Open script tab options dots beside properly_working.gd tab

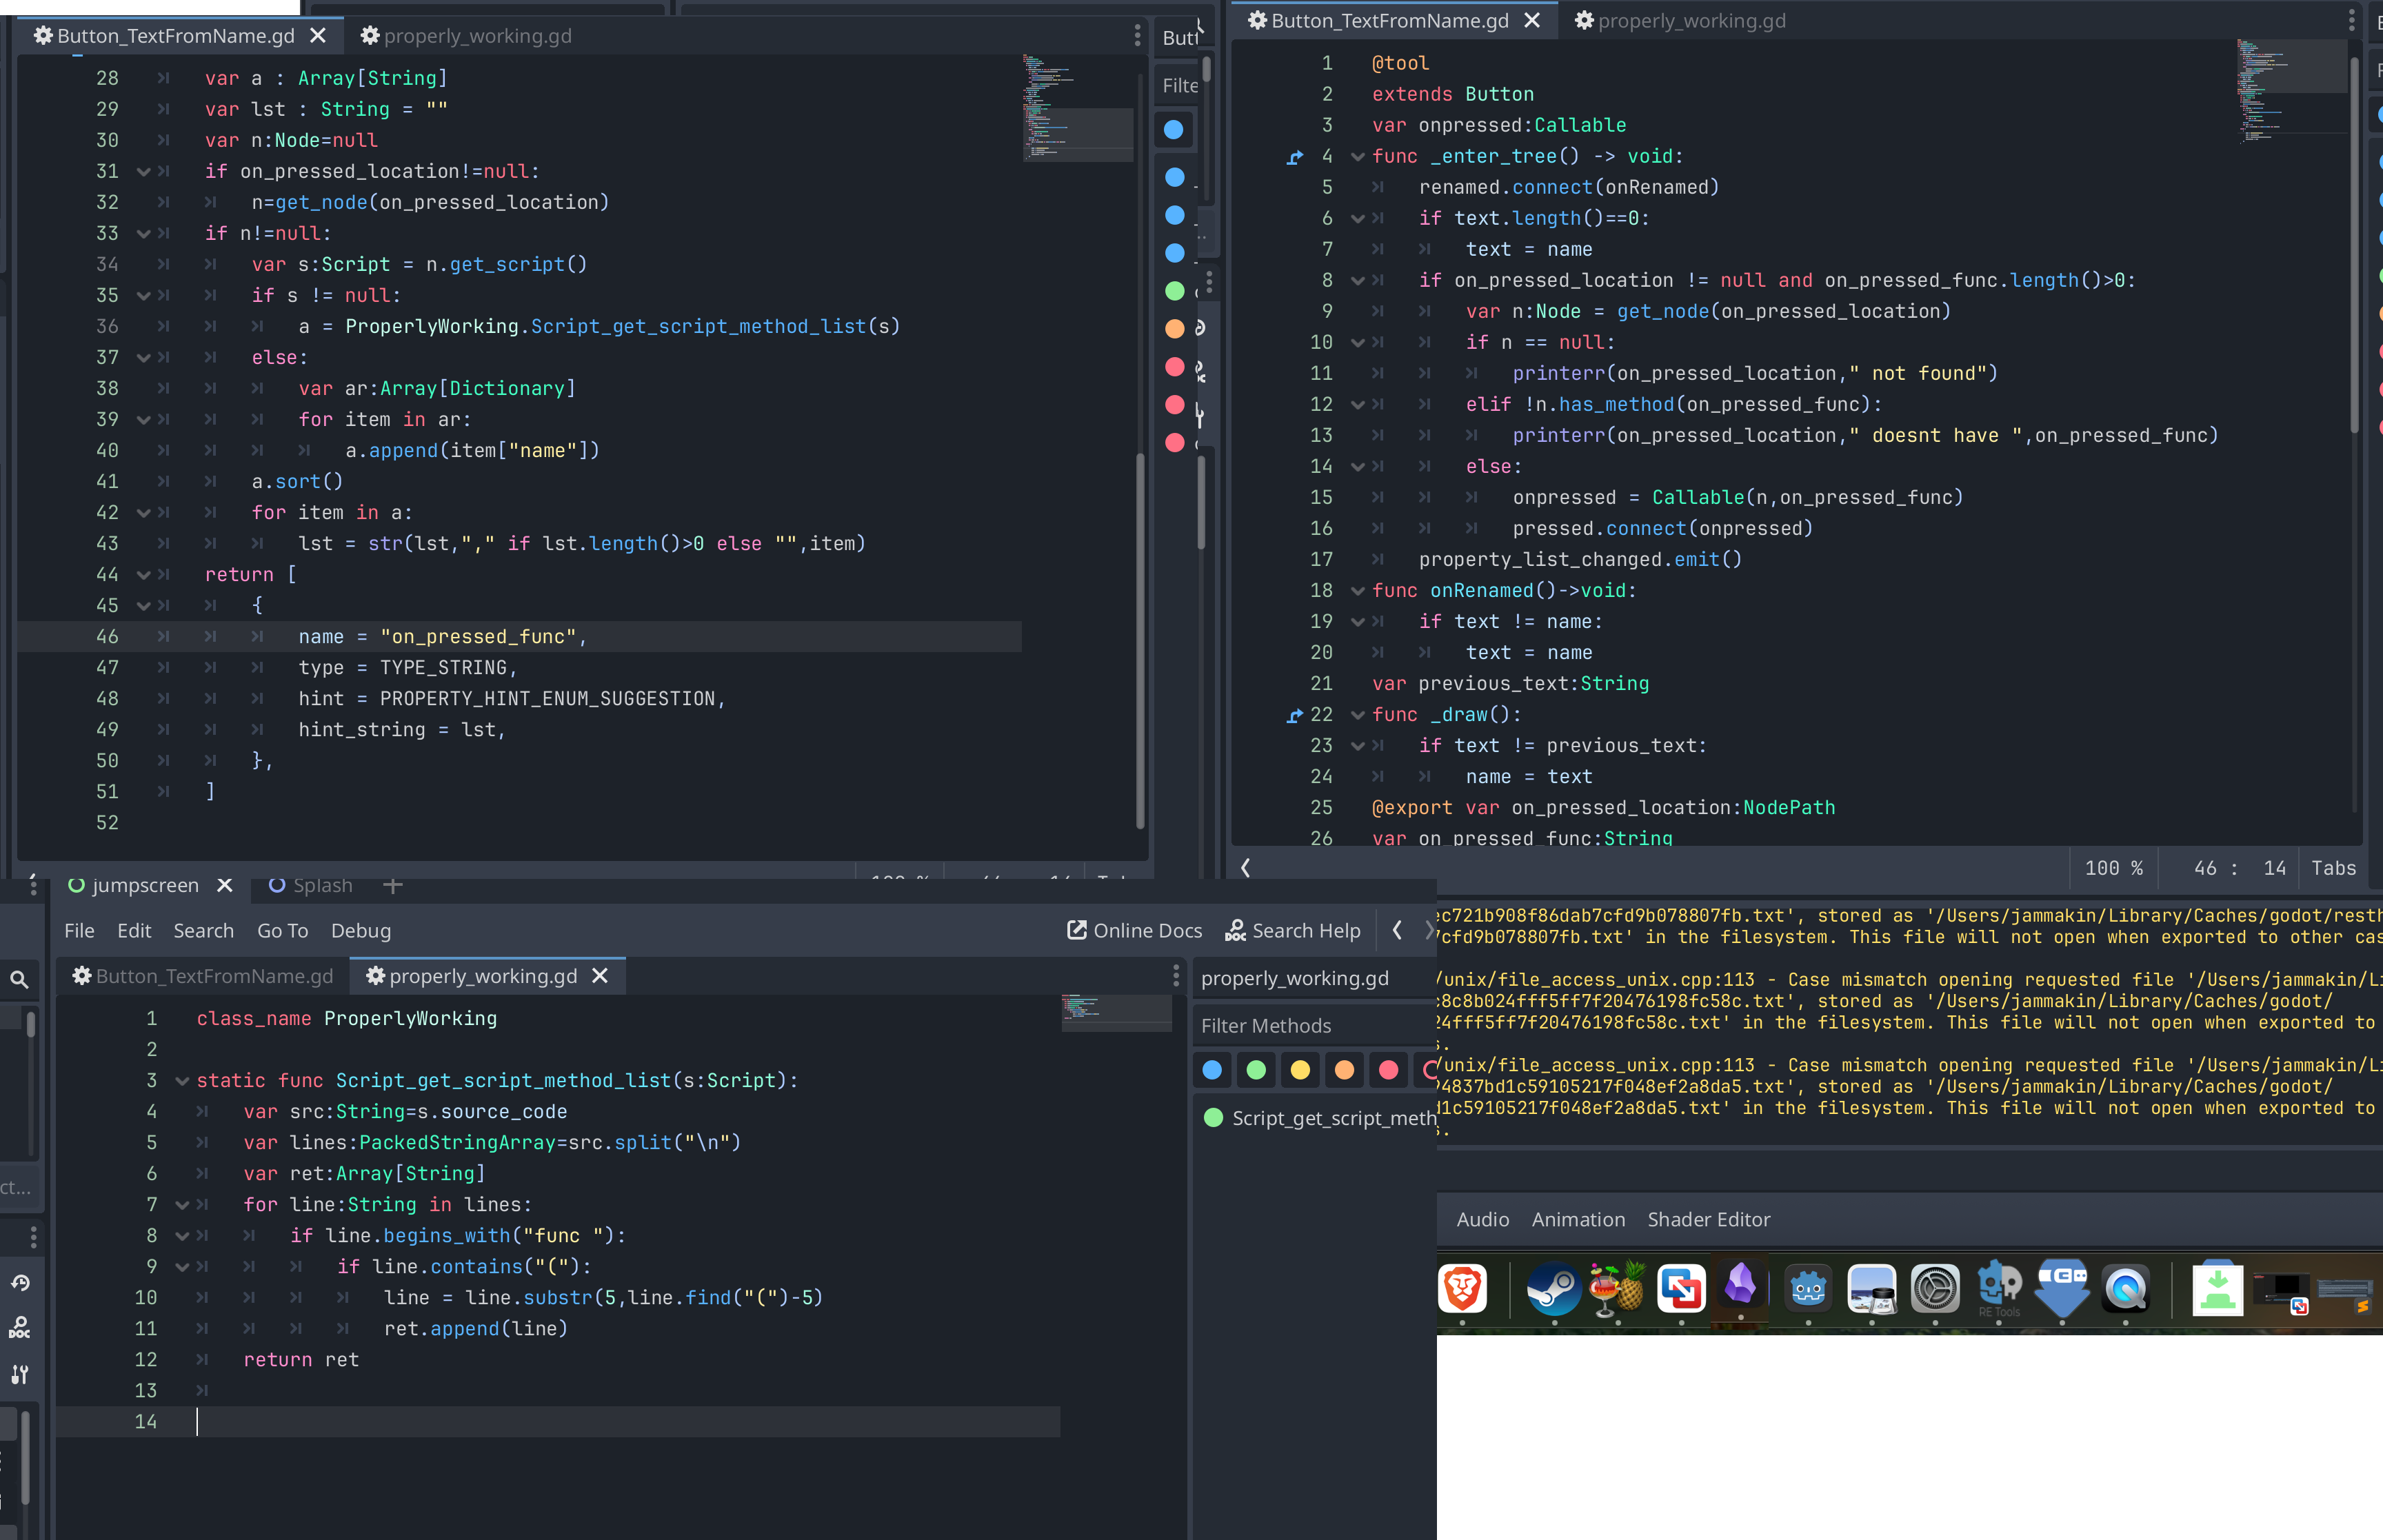(x=1176, y=975)
